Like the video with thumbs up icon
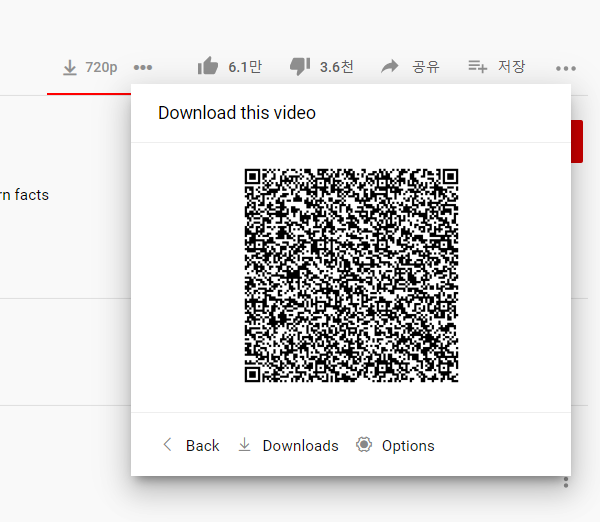Screen dimensions: 600x522 [208, 65]
